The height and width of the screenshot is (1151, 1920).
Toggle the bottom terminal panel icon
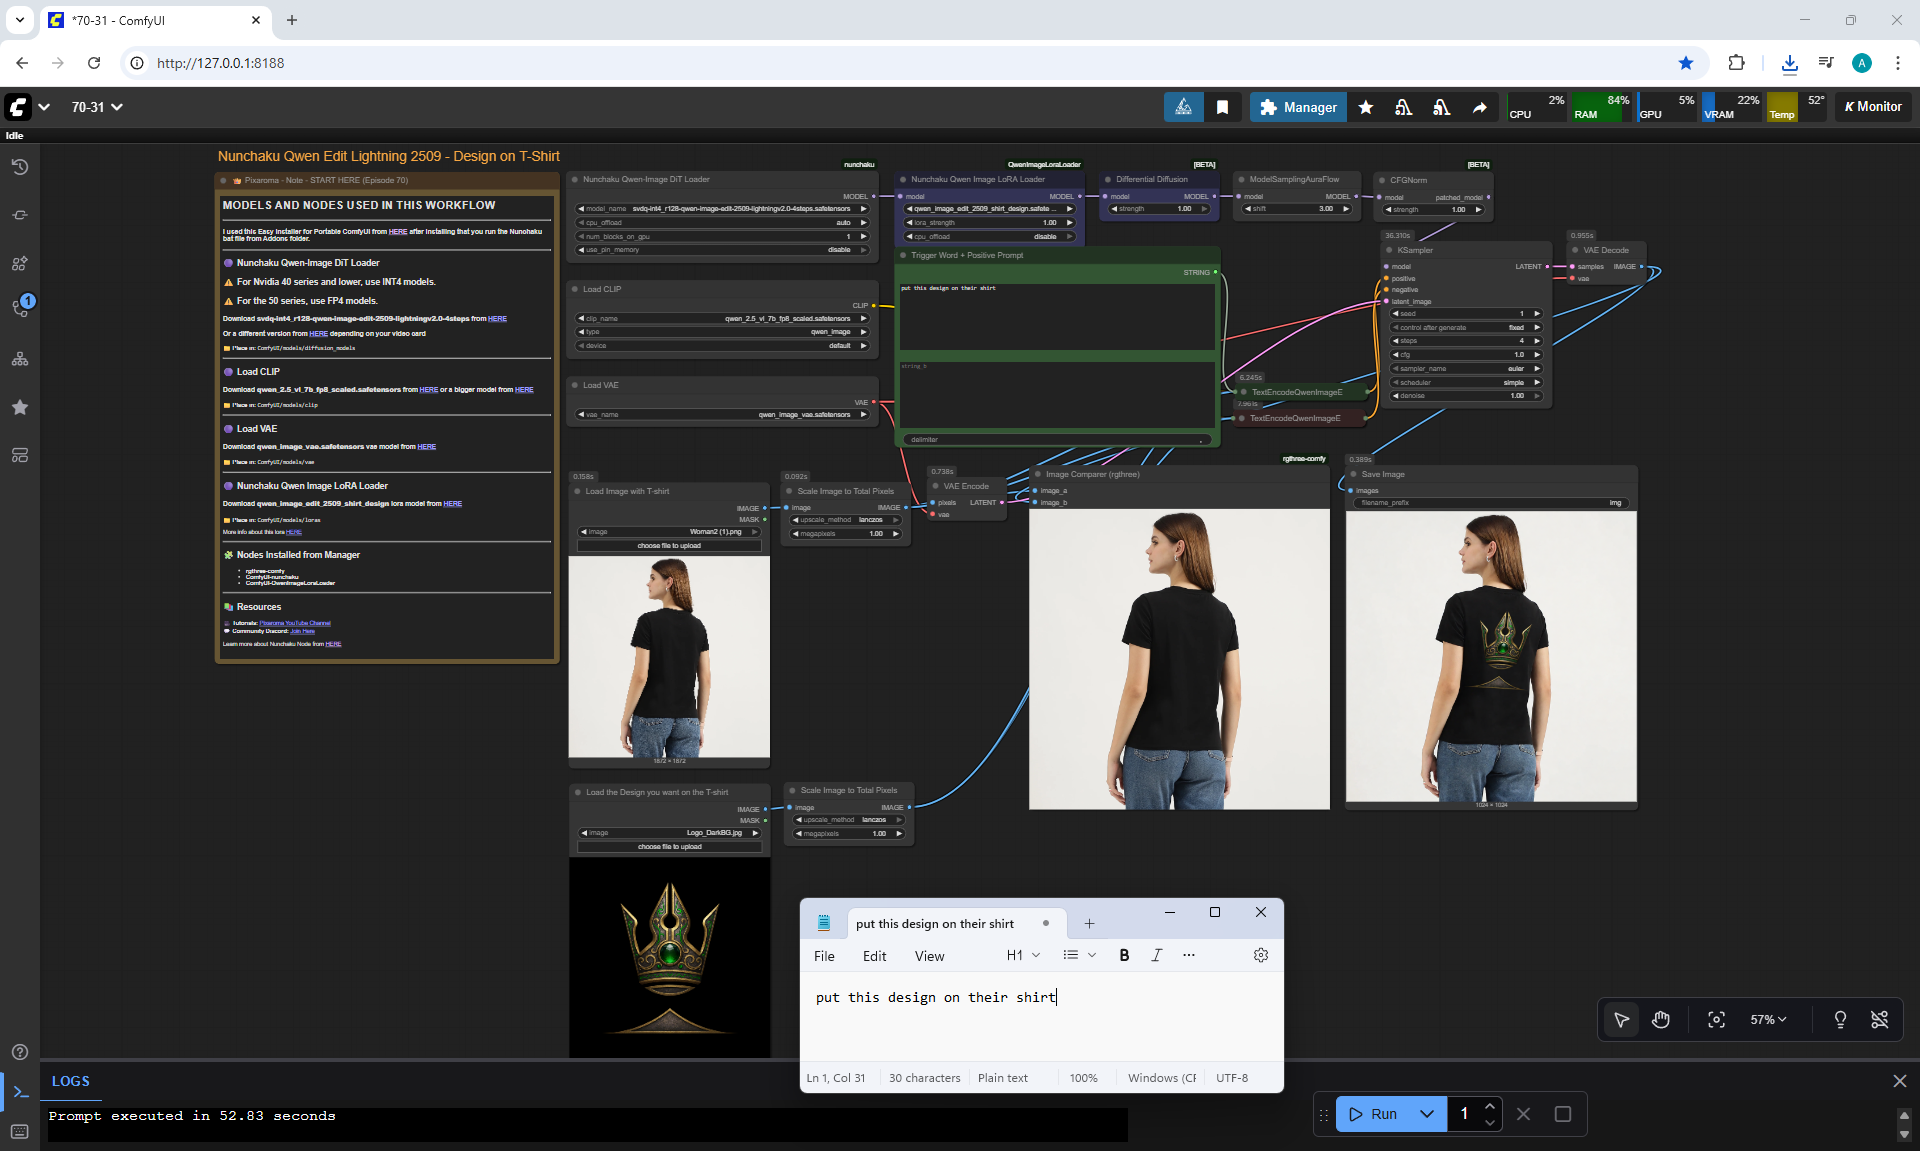tap(20, 1091)
